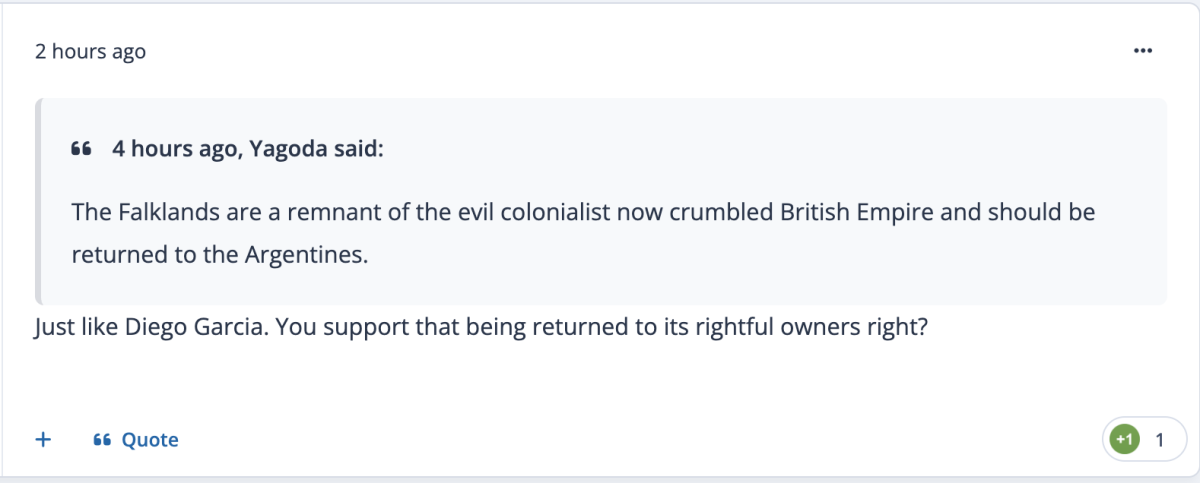Click the quotation mark icon beside Quote
Screen dimensions: 1200x483
[101, 440]
